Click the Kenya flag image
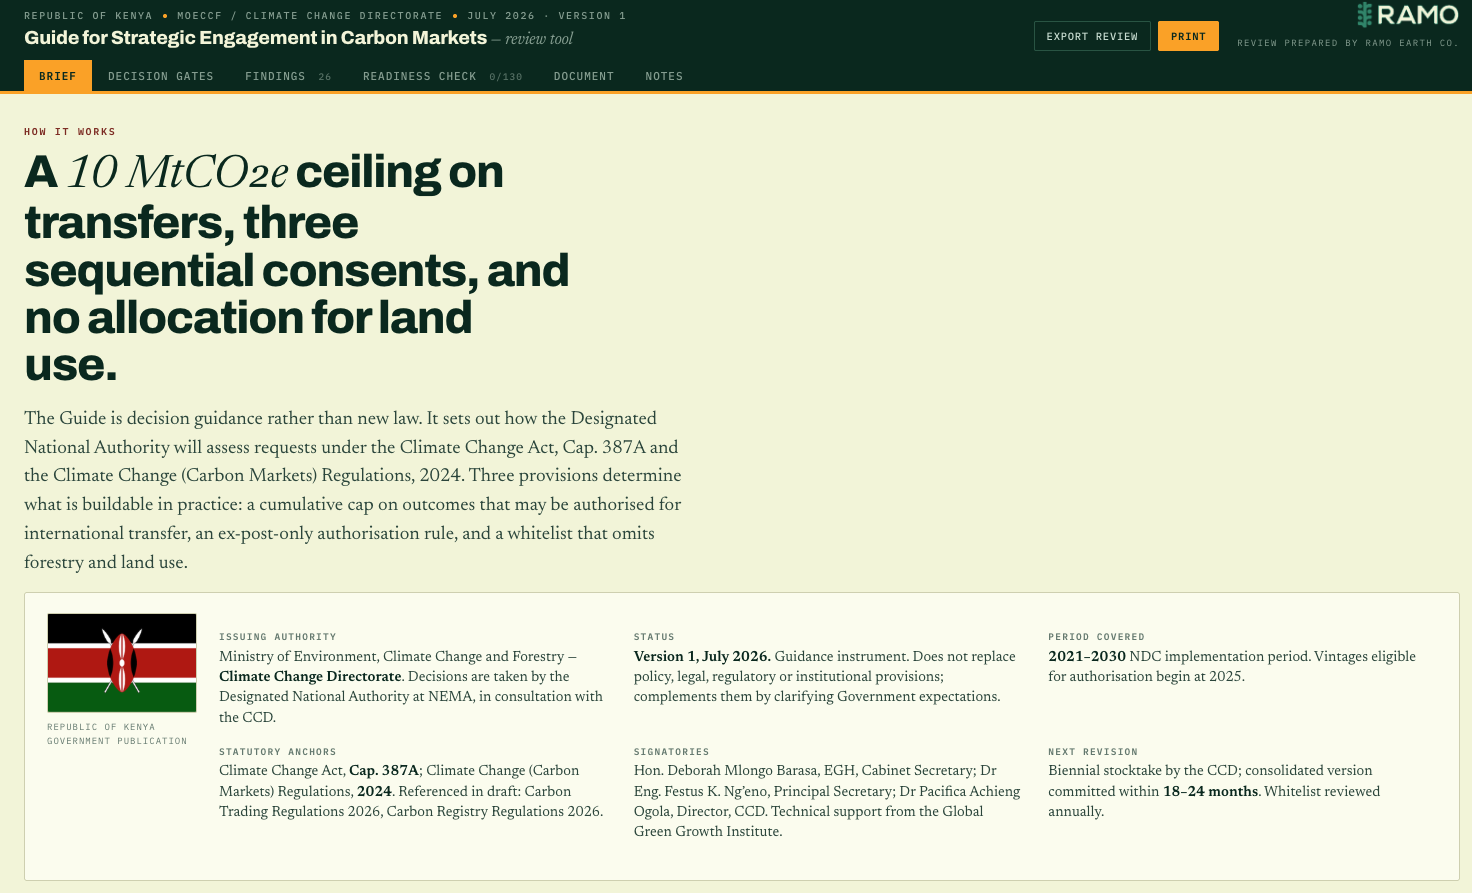Image resolution: width=1472 pixels, height=893 pixels. 122,663
